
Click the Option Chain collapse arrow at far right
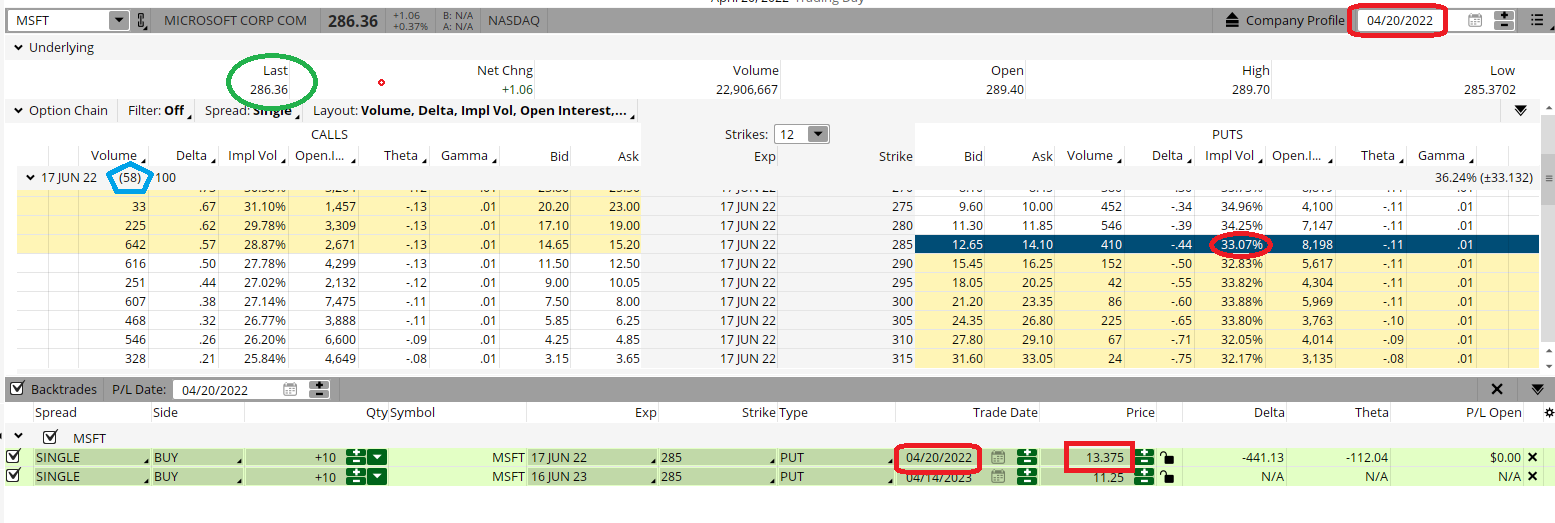pyautogui.click(x=1521, y=110)
